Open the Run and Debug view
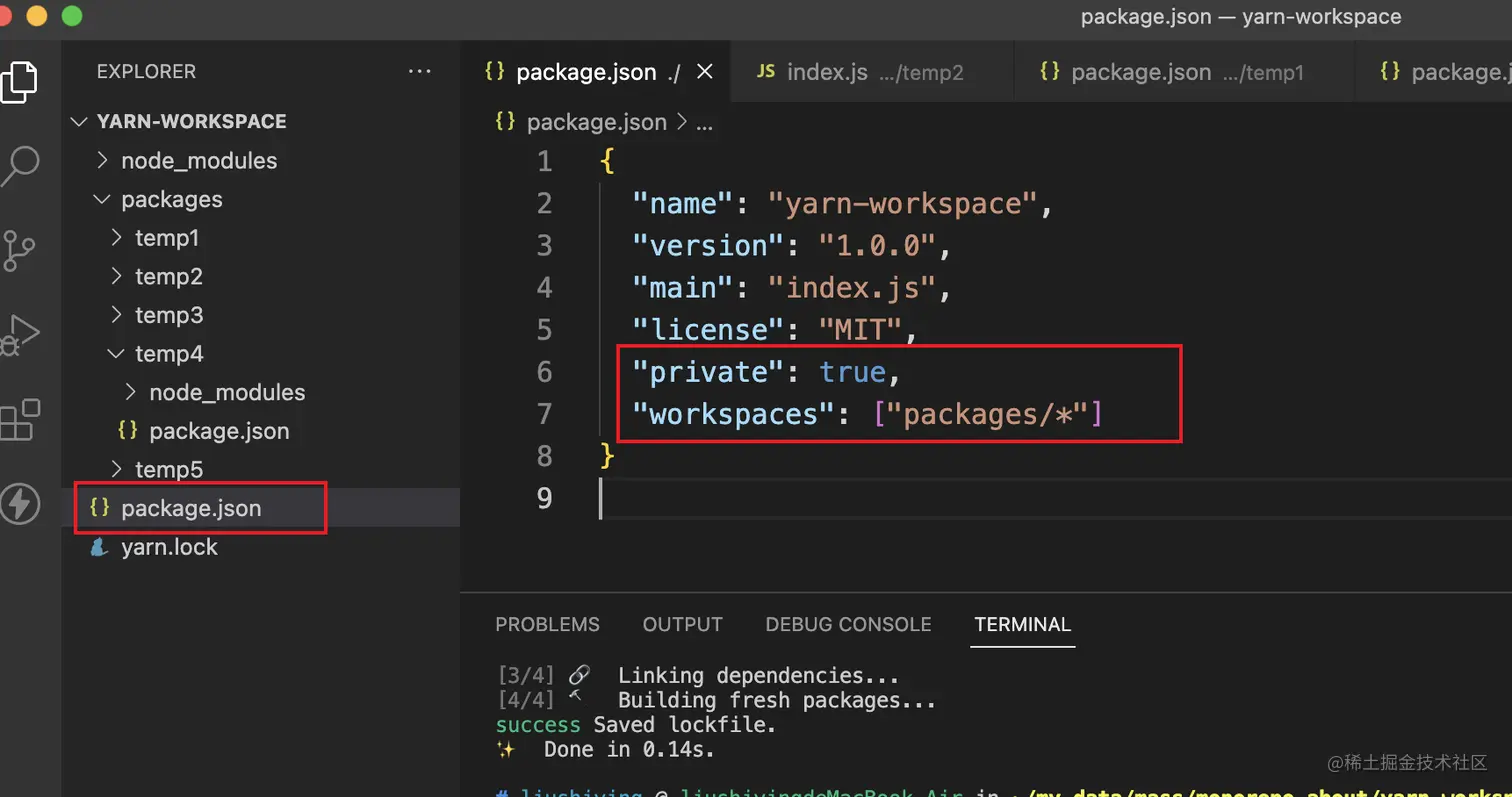The image size is (1512, 797). click(19, 334)
